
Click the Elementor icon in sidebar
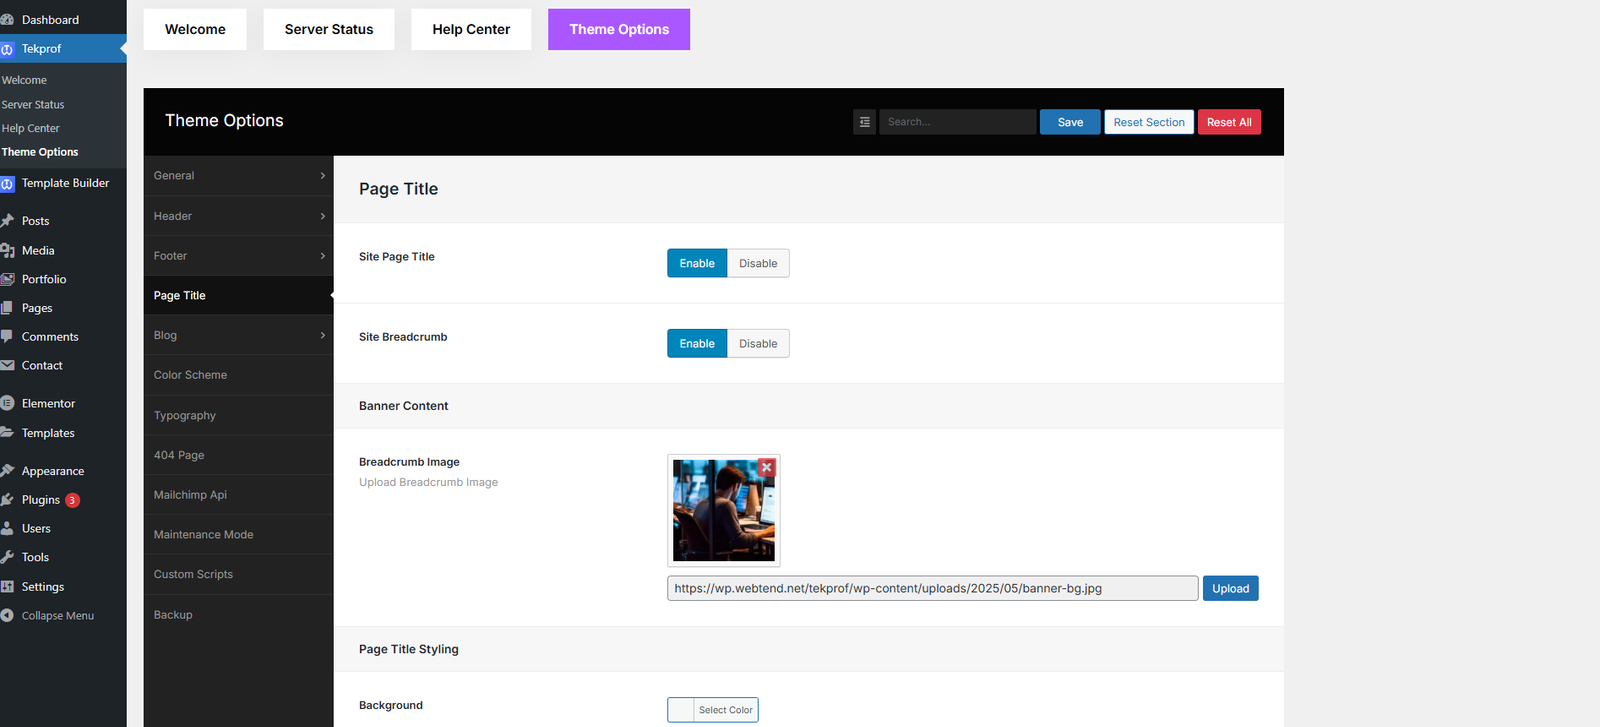pos(7,403)
